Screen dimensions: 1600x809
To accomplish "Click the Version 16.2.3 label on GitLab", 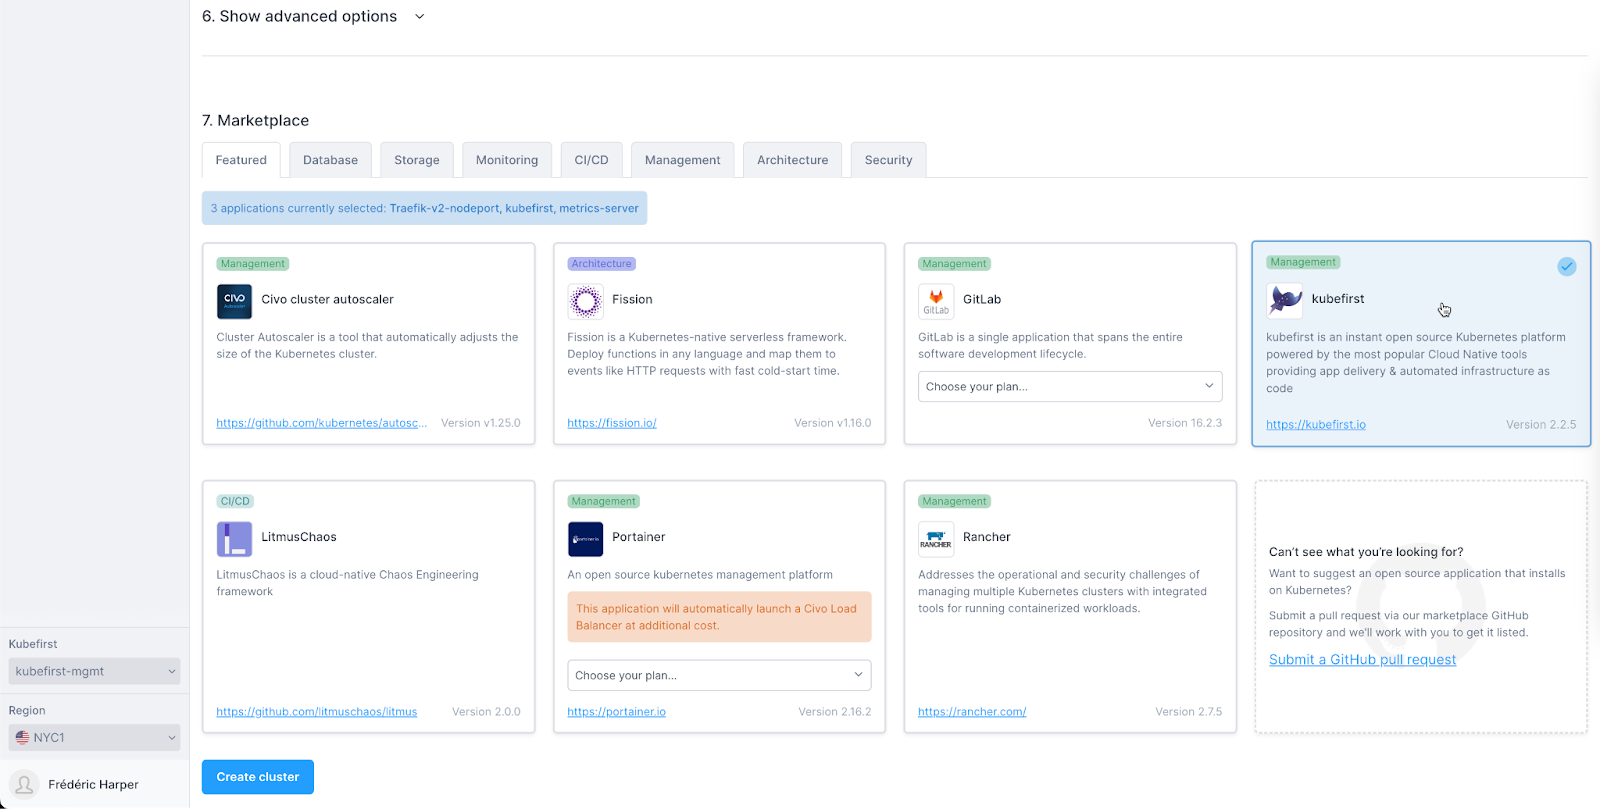I will [x=1185, y=423].
